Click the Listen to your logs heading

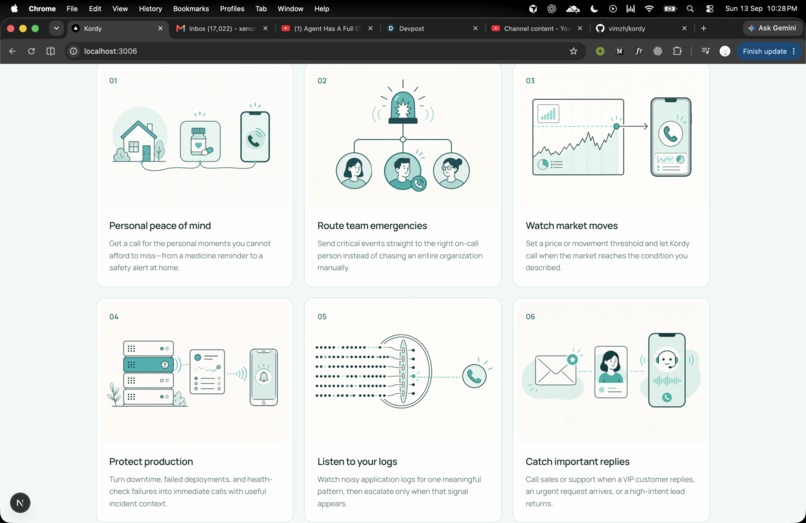[x=357, y=462]
